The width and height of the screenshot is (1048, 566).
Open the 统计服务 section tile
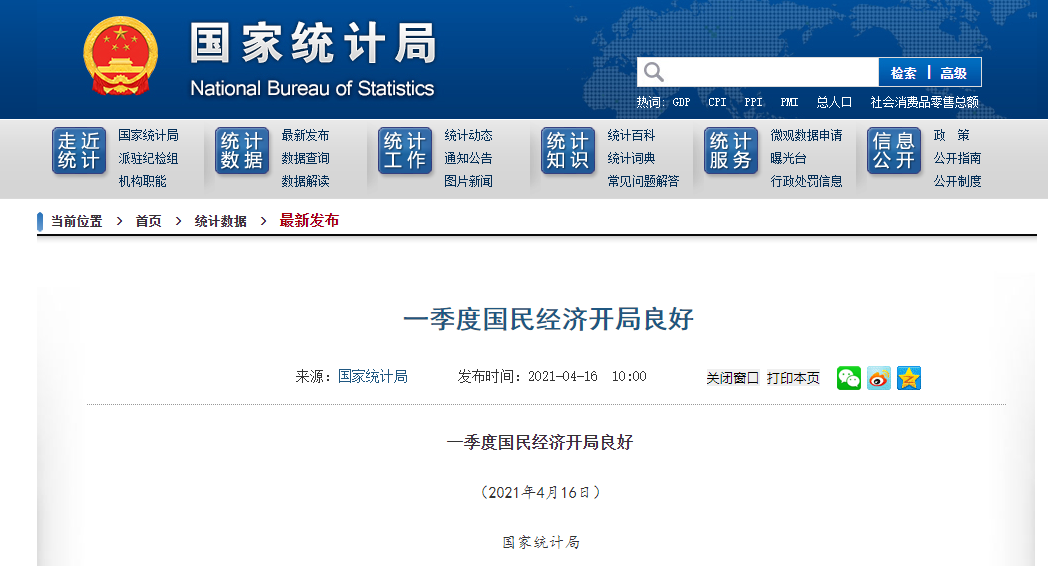(x=731, y=151)
